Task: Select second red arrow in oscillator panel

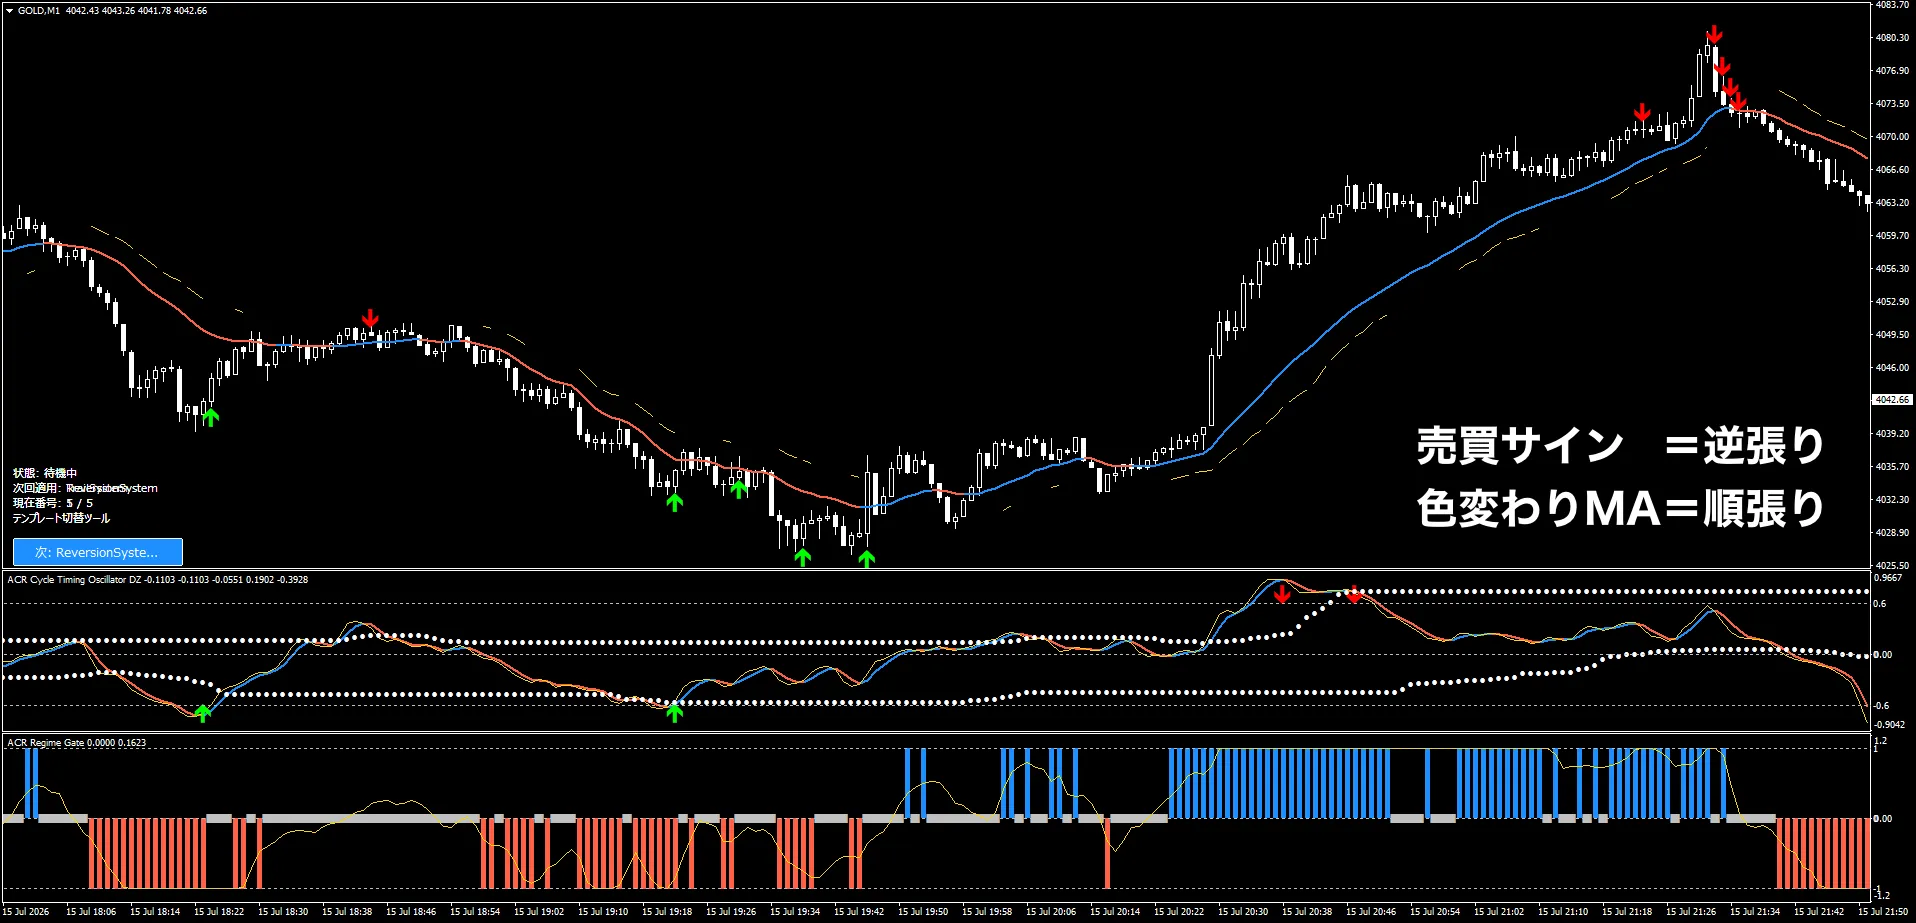Action: coord(1354,594)
